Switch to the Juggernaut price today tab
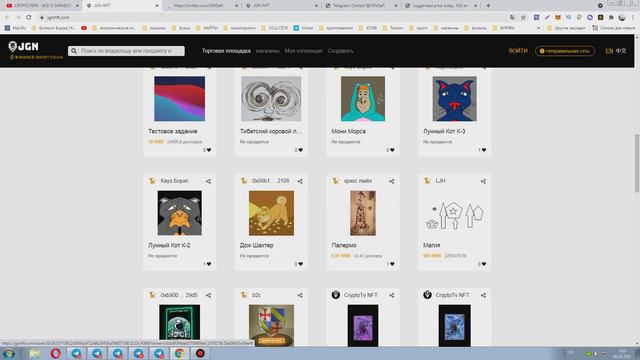Image resolution: width=640 pixels, height=360 pixels. point(441,6)
